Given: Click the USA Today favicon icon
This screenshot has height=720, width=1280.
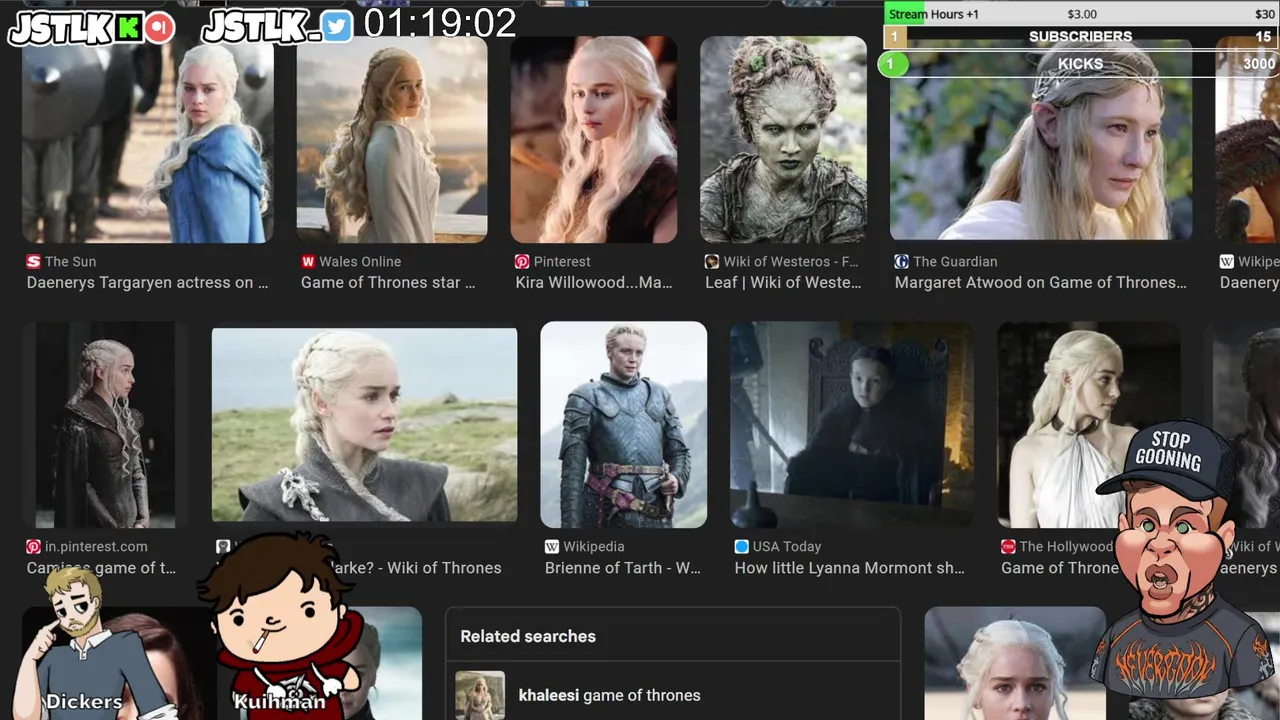Looking at the screenshot, I should tap(742, 547).
